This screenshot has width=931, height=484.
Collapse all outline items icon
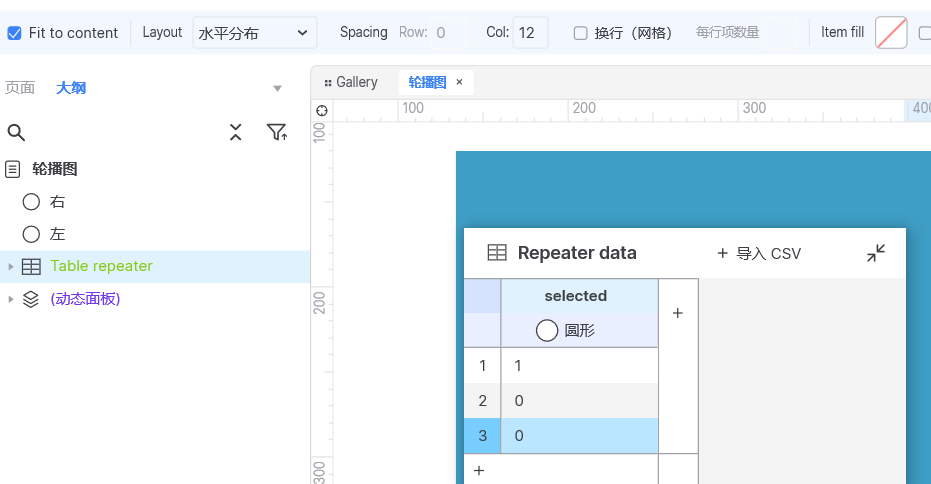(x=236, y=132)
